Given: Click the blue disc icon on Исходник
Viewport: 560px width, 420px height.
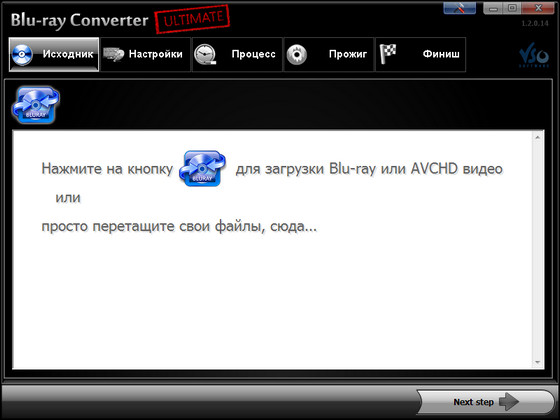Looking at the screenshot, I should tap(22, 55).
